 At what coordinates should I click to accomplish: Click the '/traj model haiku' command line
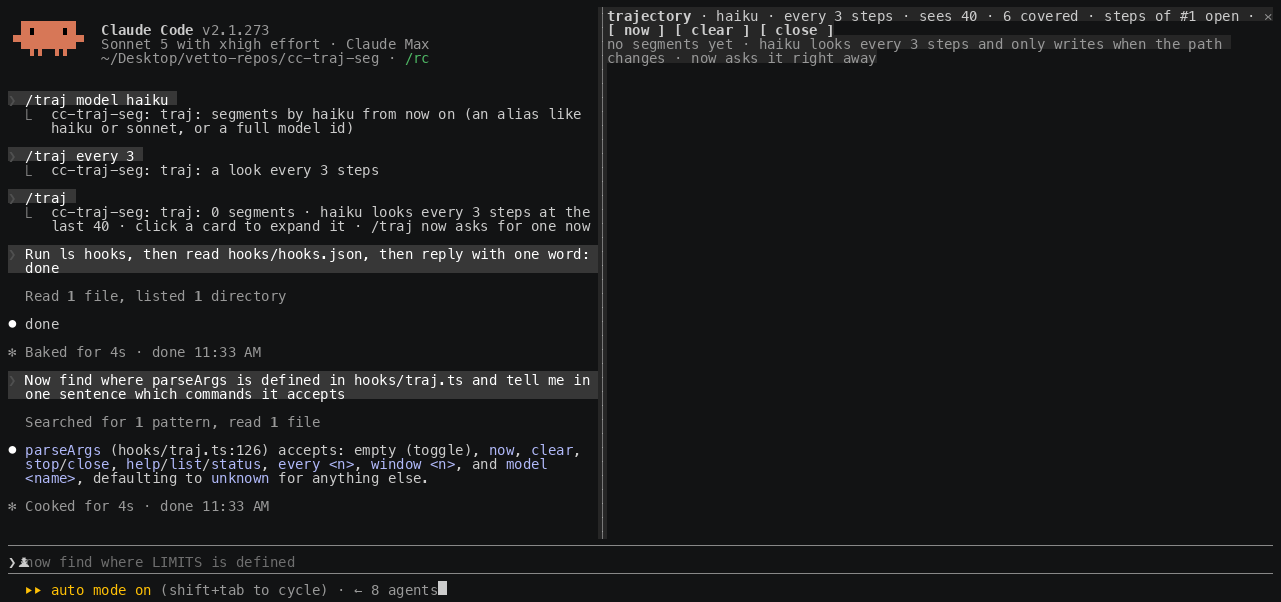pos(93,100)
